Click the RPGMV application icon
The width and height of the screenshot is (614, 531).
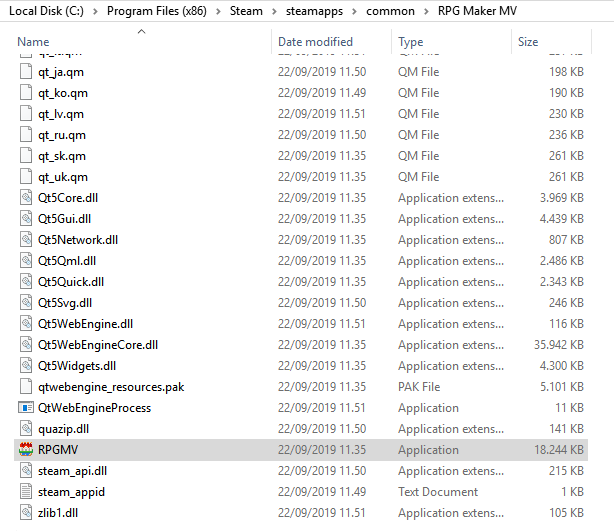coord(26,450)
